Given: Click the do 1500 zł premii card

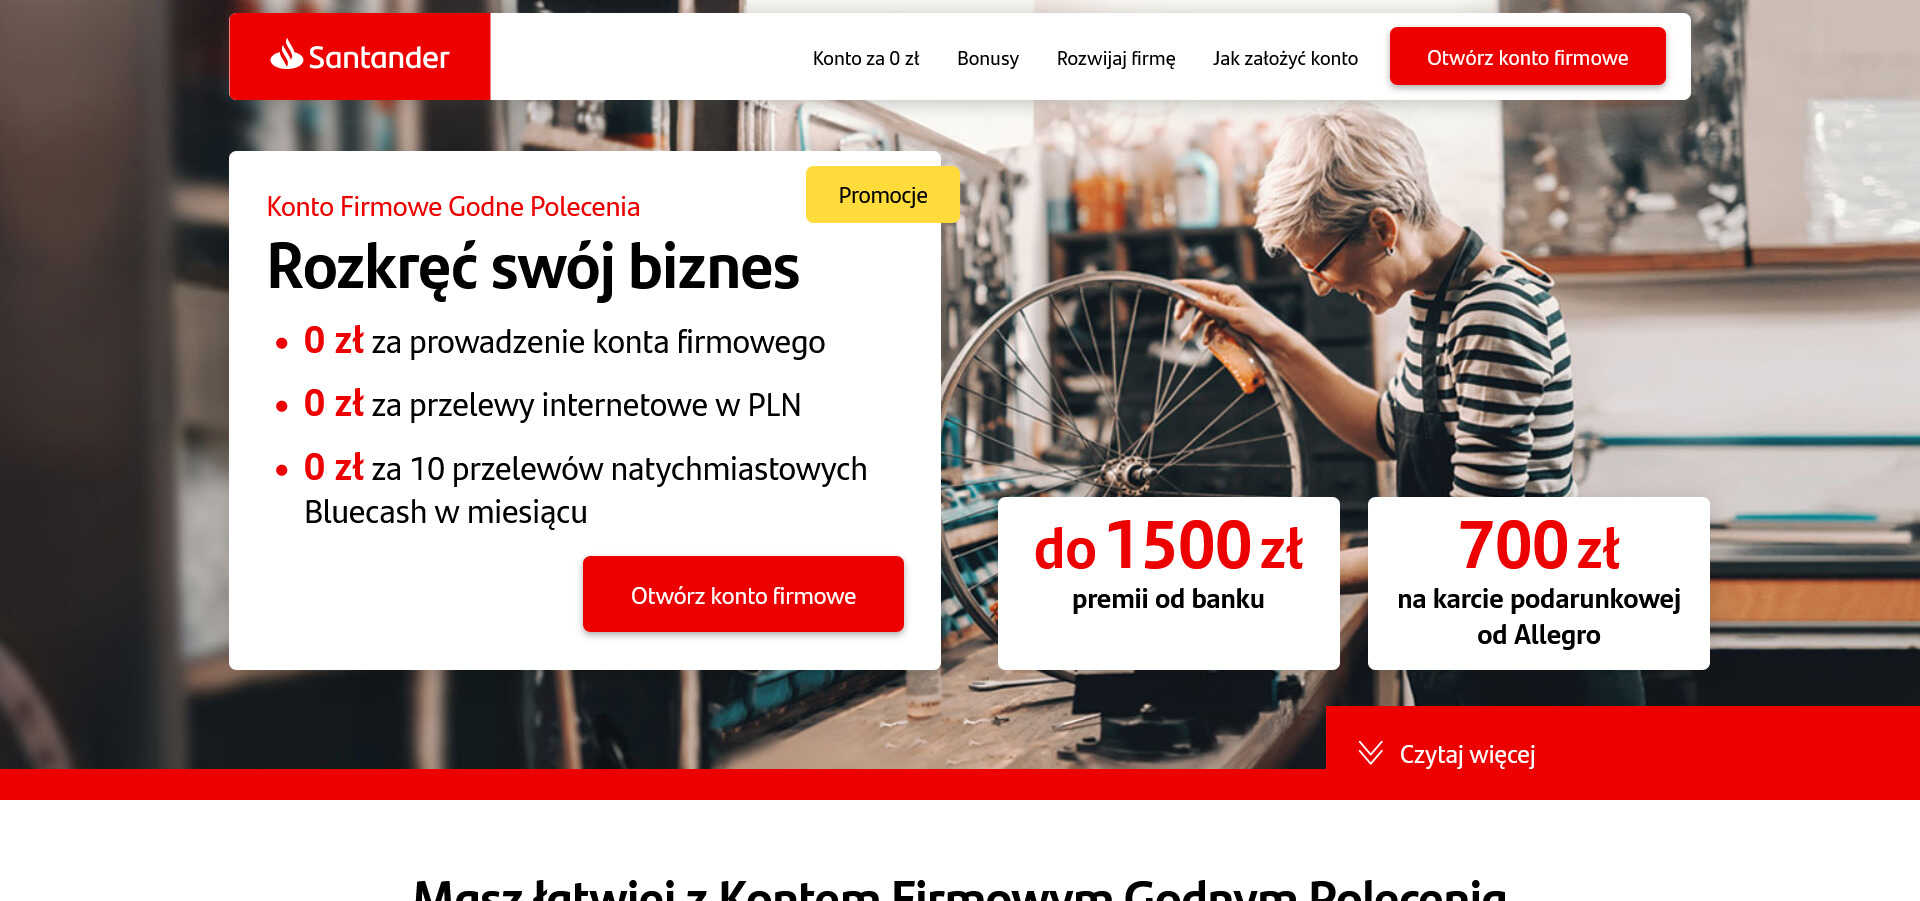Looking at the screenshot, I should pyautogui.click(x=1168, y=583).
